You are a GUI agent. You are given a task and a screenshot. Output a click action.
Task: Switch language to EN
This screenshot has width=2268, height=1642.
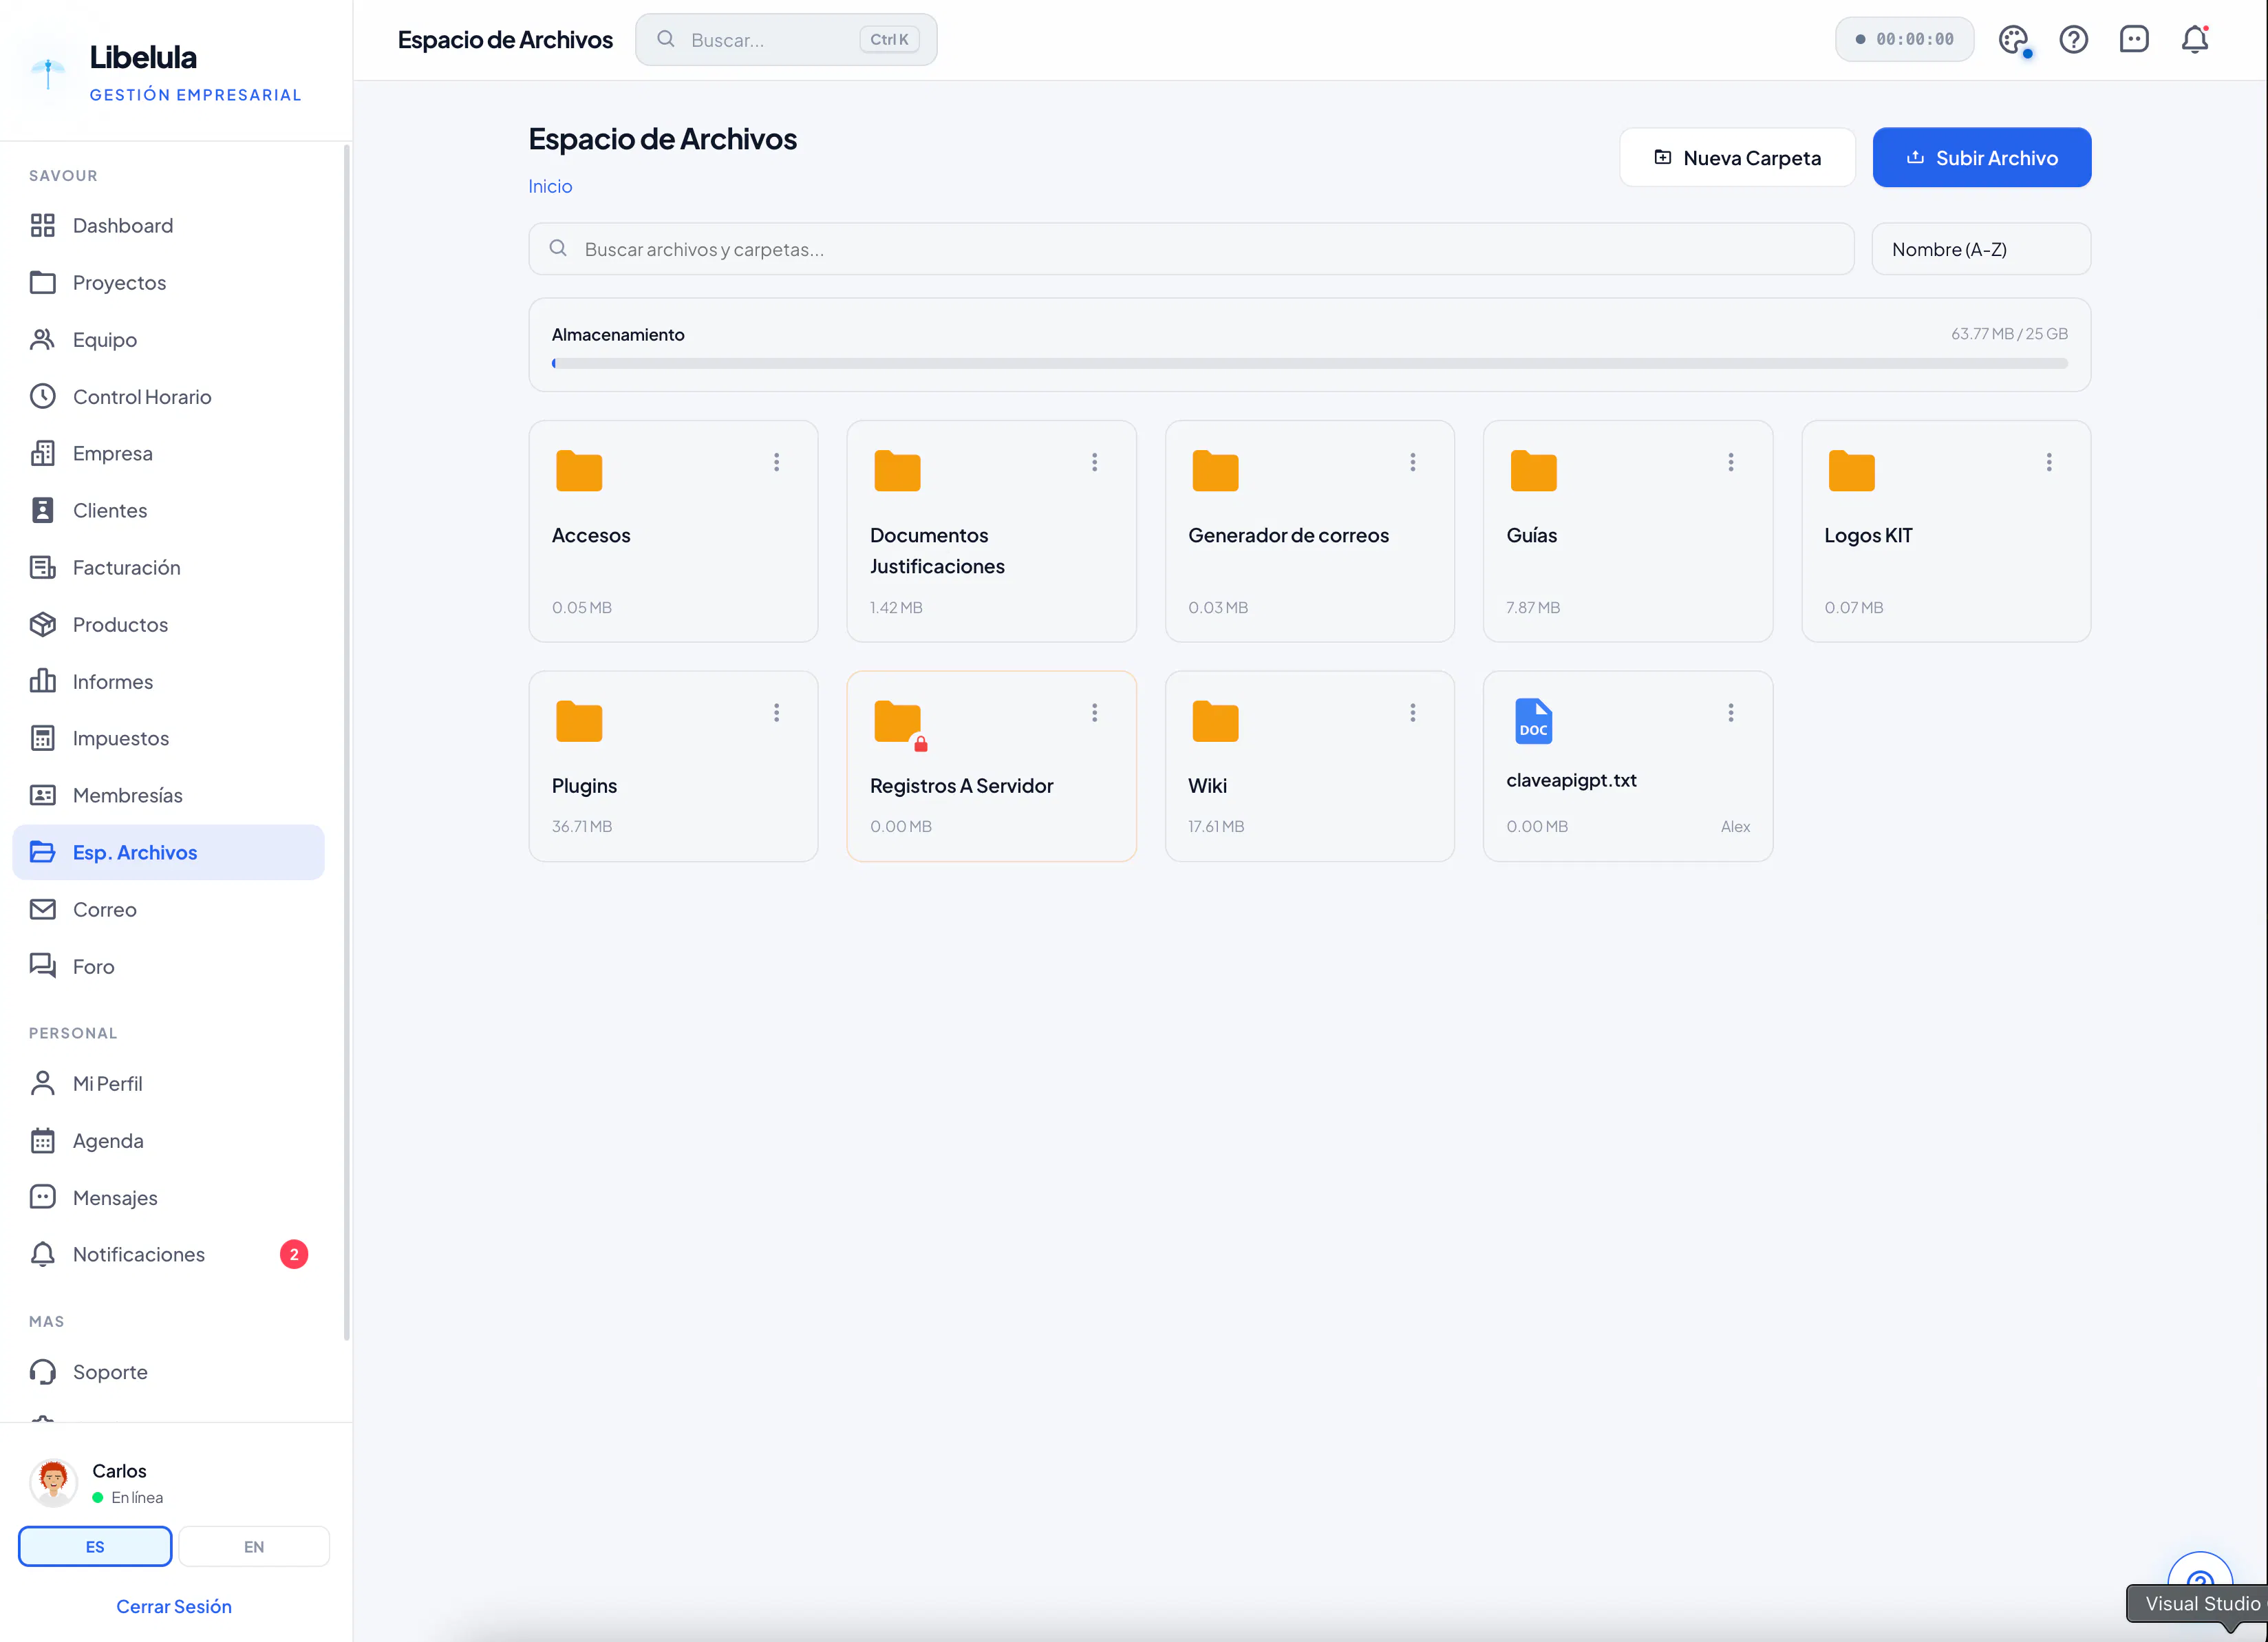[x=254, y=1546]
